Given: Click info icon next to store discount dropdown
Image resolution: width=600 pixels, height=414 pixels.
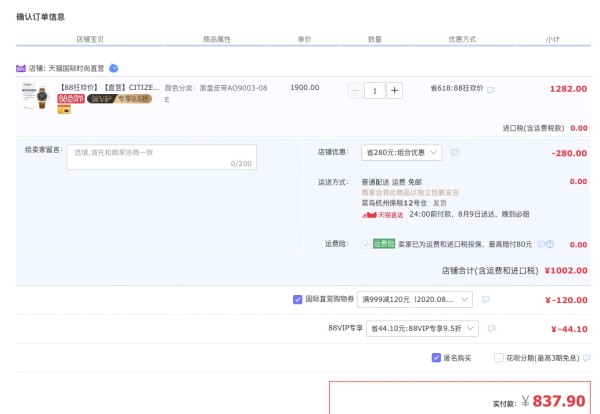Looking at the screenshot, I should tap(455, 152).
